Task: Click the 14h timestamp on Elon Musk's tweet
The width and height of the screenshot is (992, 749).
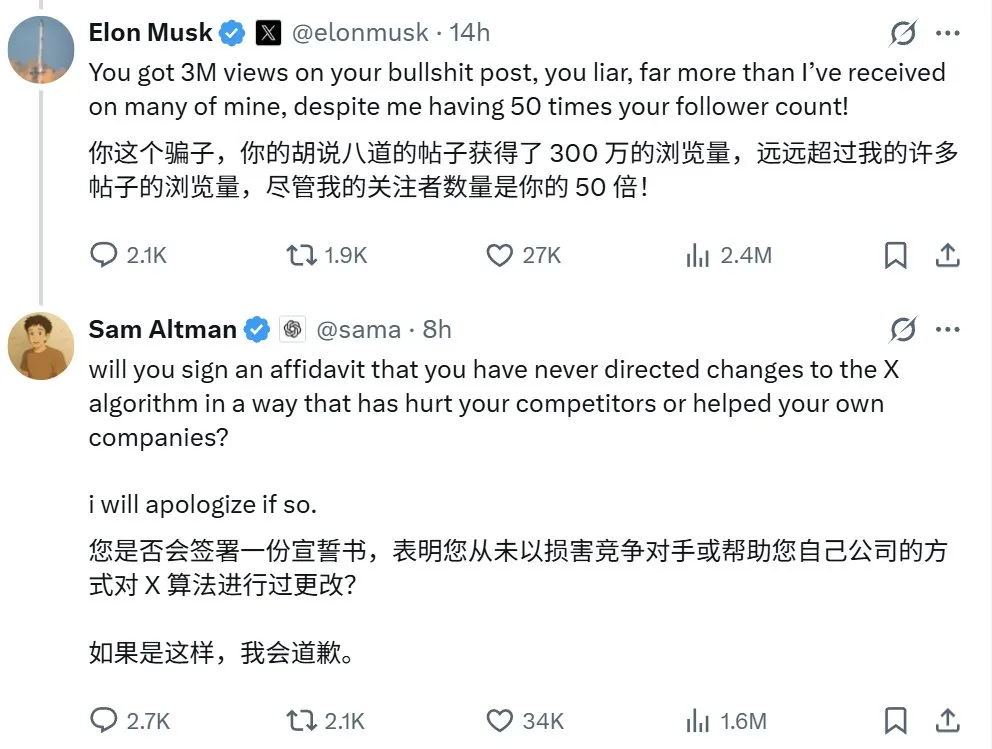Action: 470,31
